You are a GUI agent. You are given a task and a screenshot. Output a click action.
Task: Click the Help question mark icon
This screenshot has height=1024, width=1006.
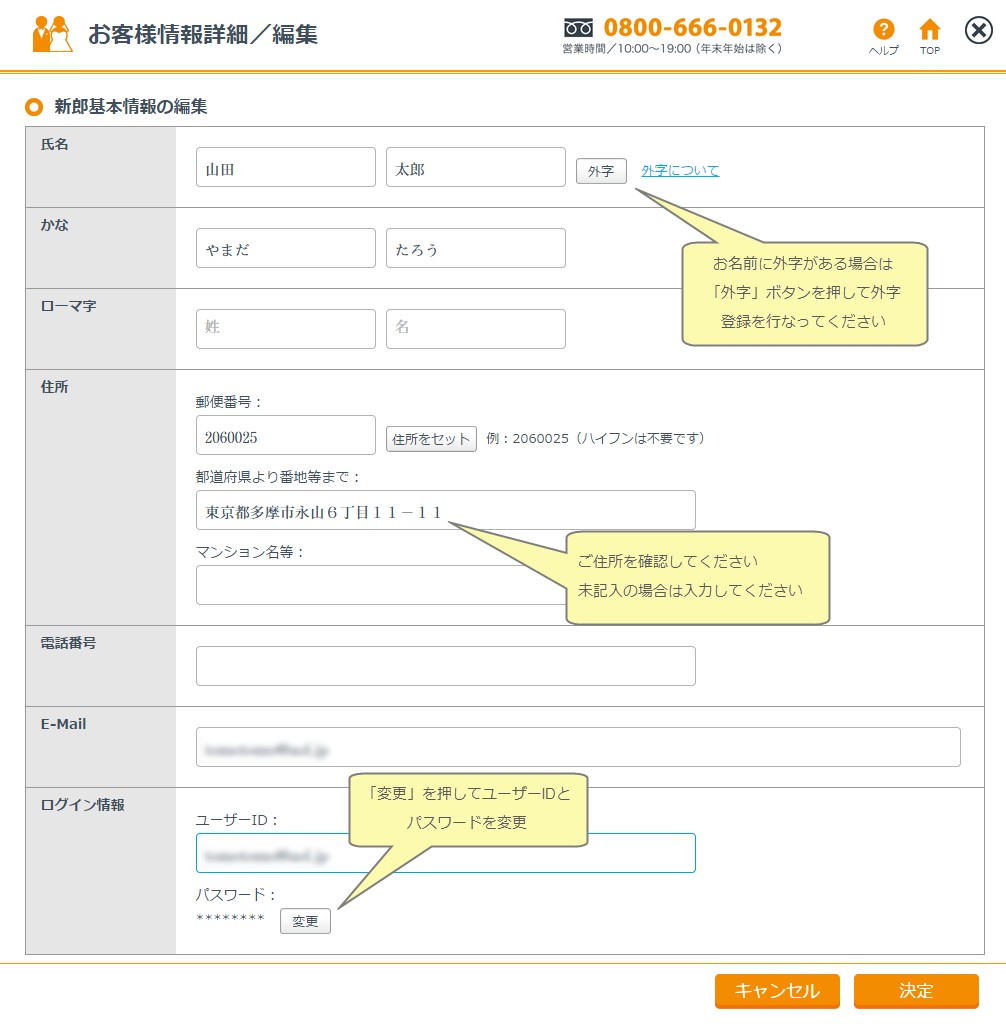pos(882,30)
